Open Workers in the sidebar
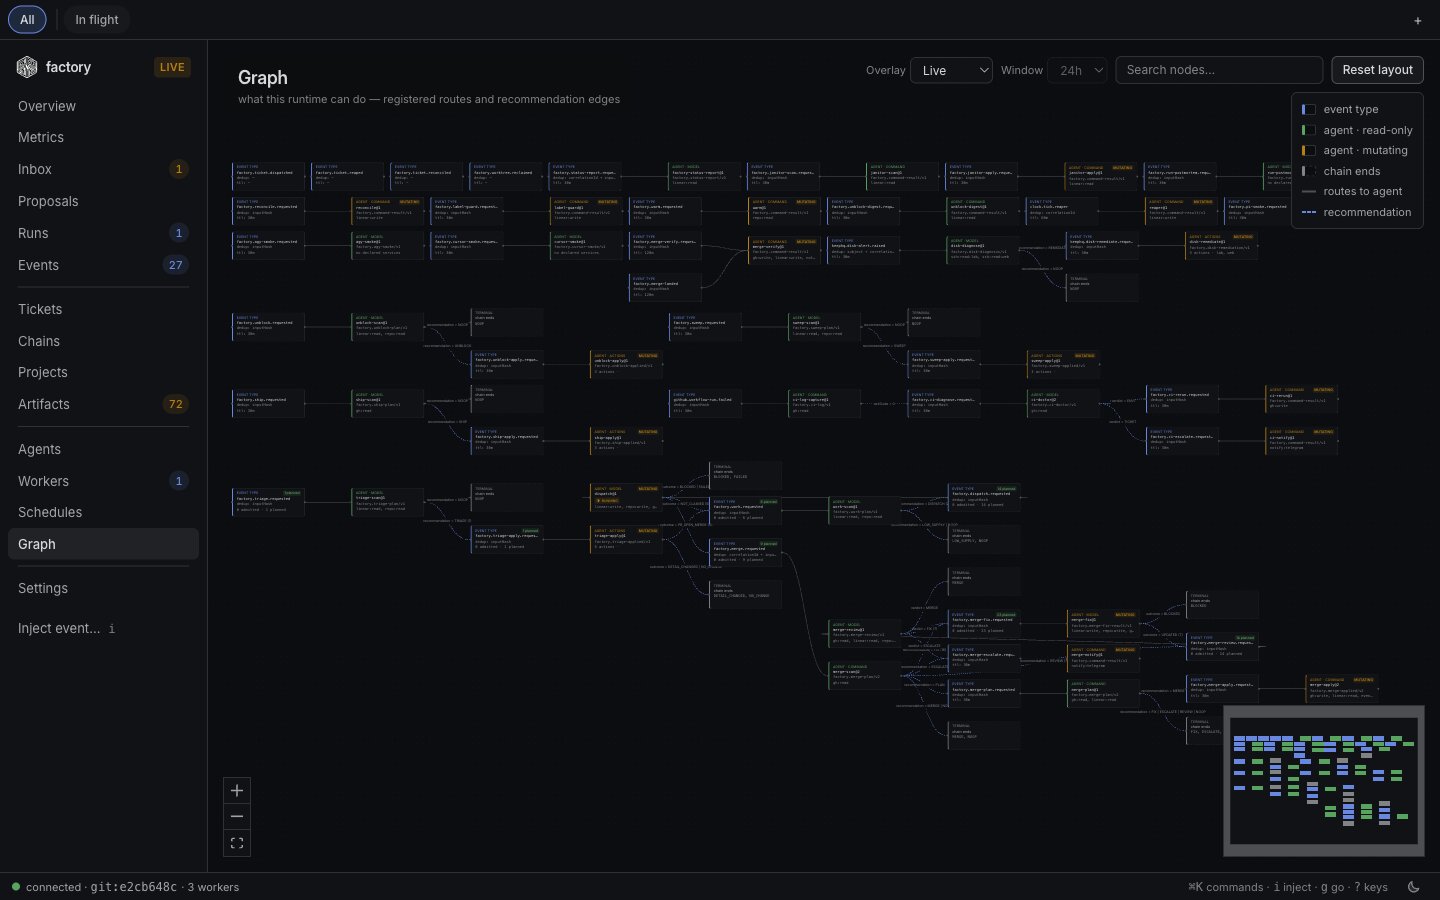The height and width of the screenshot is (900, 1440). click(103, 481)
